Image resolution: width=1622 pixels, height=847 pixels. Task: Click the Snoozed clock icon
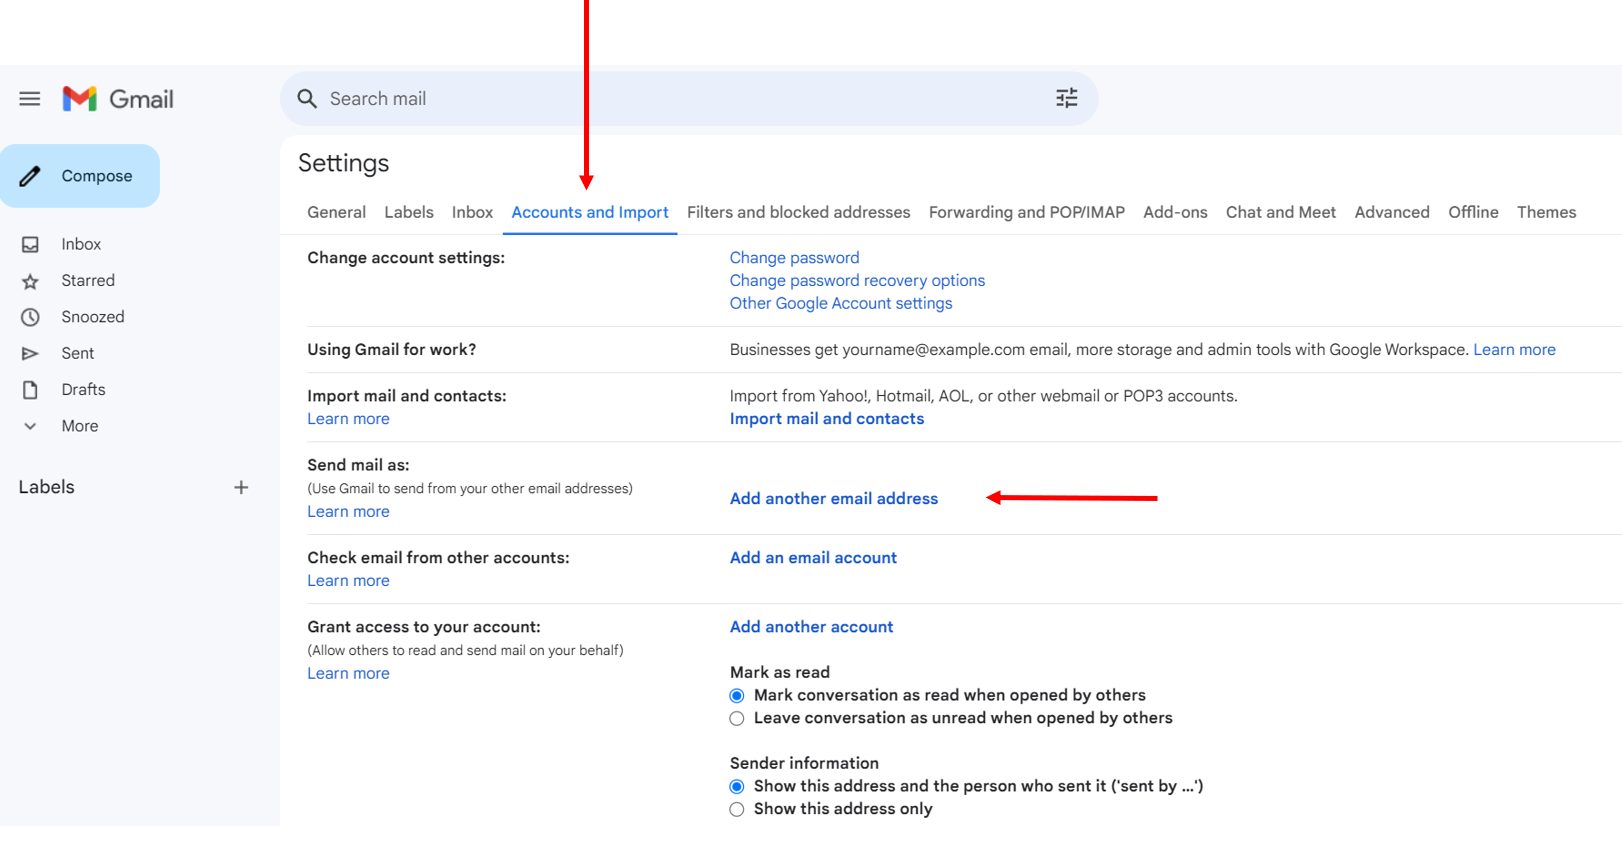pos(31,317)
